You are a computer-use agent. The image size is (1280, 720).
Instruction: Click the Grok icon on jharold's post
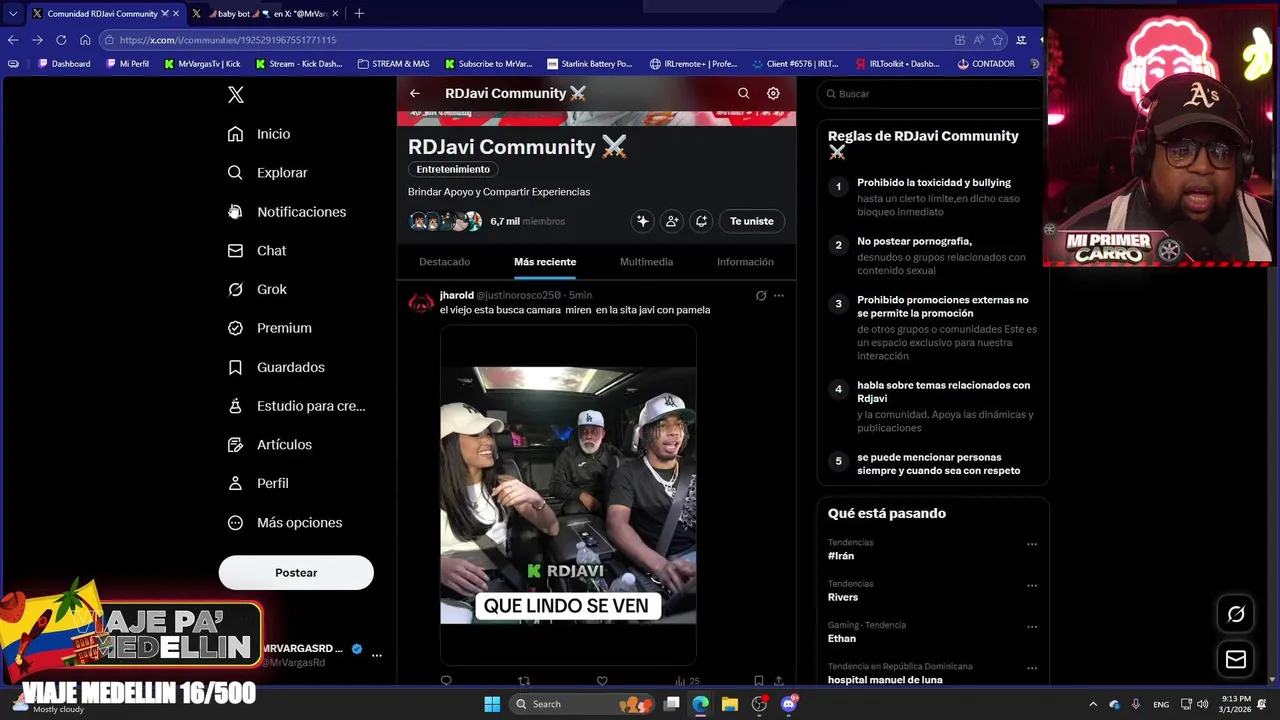click(x=761, y=296)
